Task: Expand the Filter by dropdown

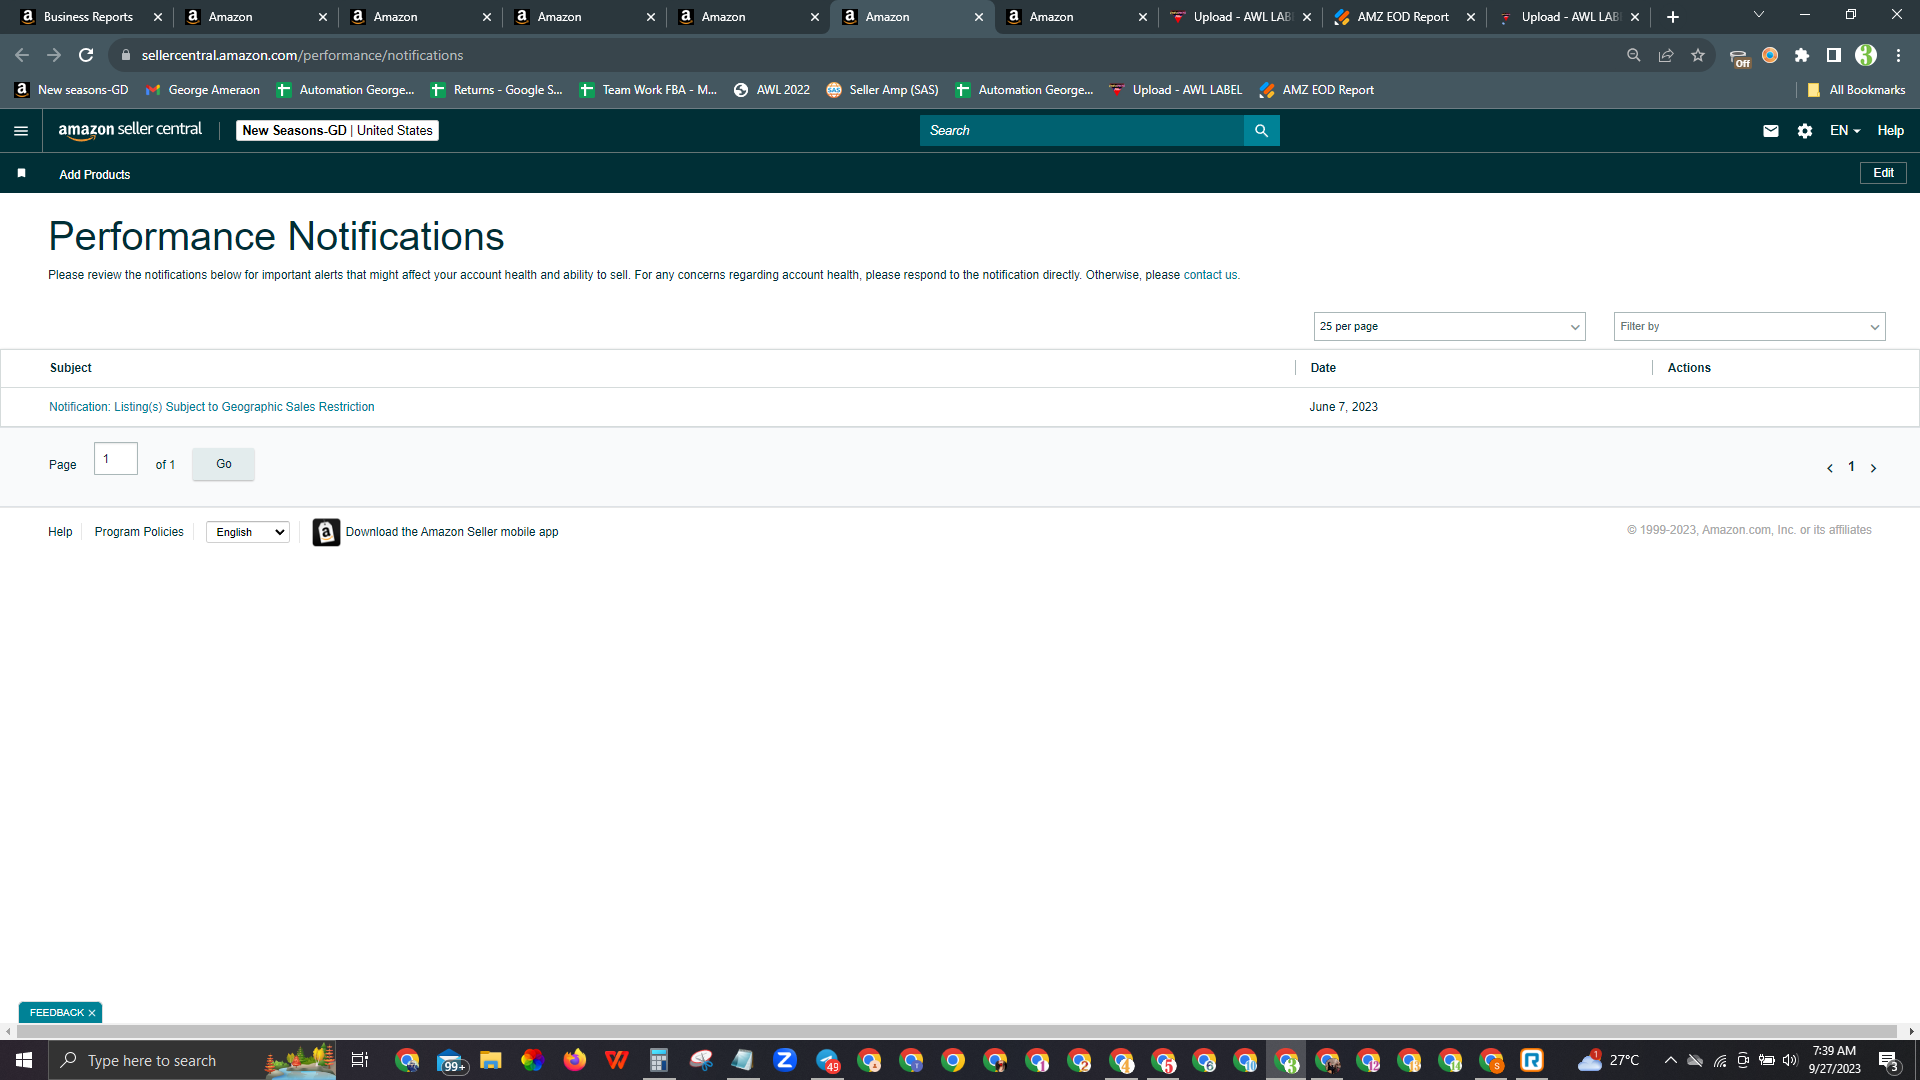Action: (x=1749, y=327)
